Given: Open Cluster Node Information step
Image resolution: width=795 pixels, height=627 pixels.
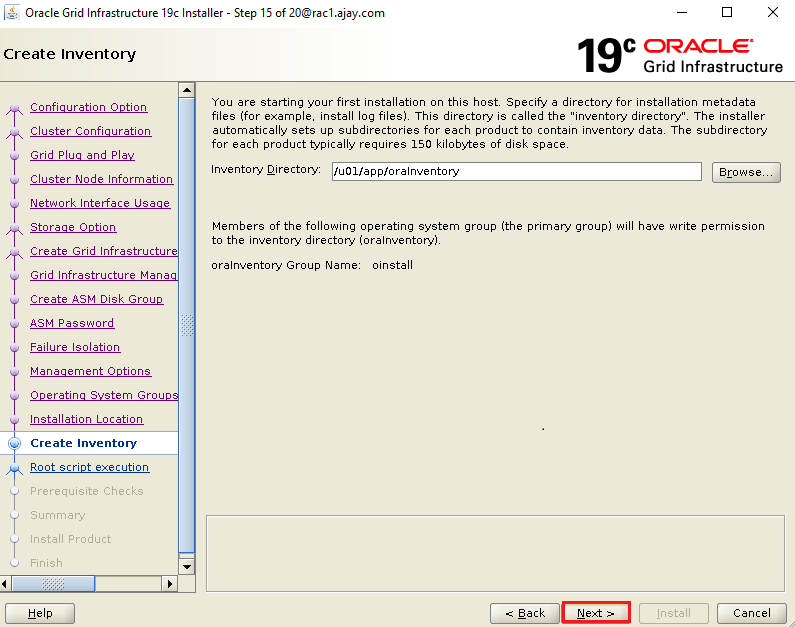Looking at the screenshot, I should click(x=101, y=179).
